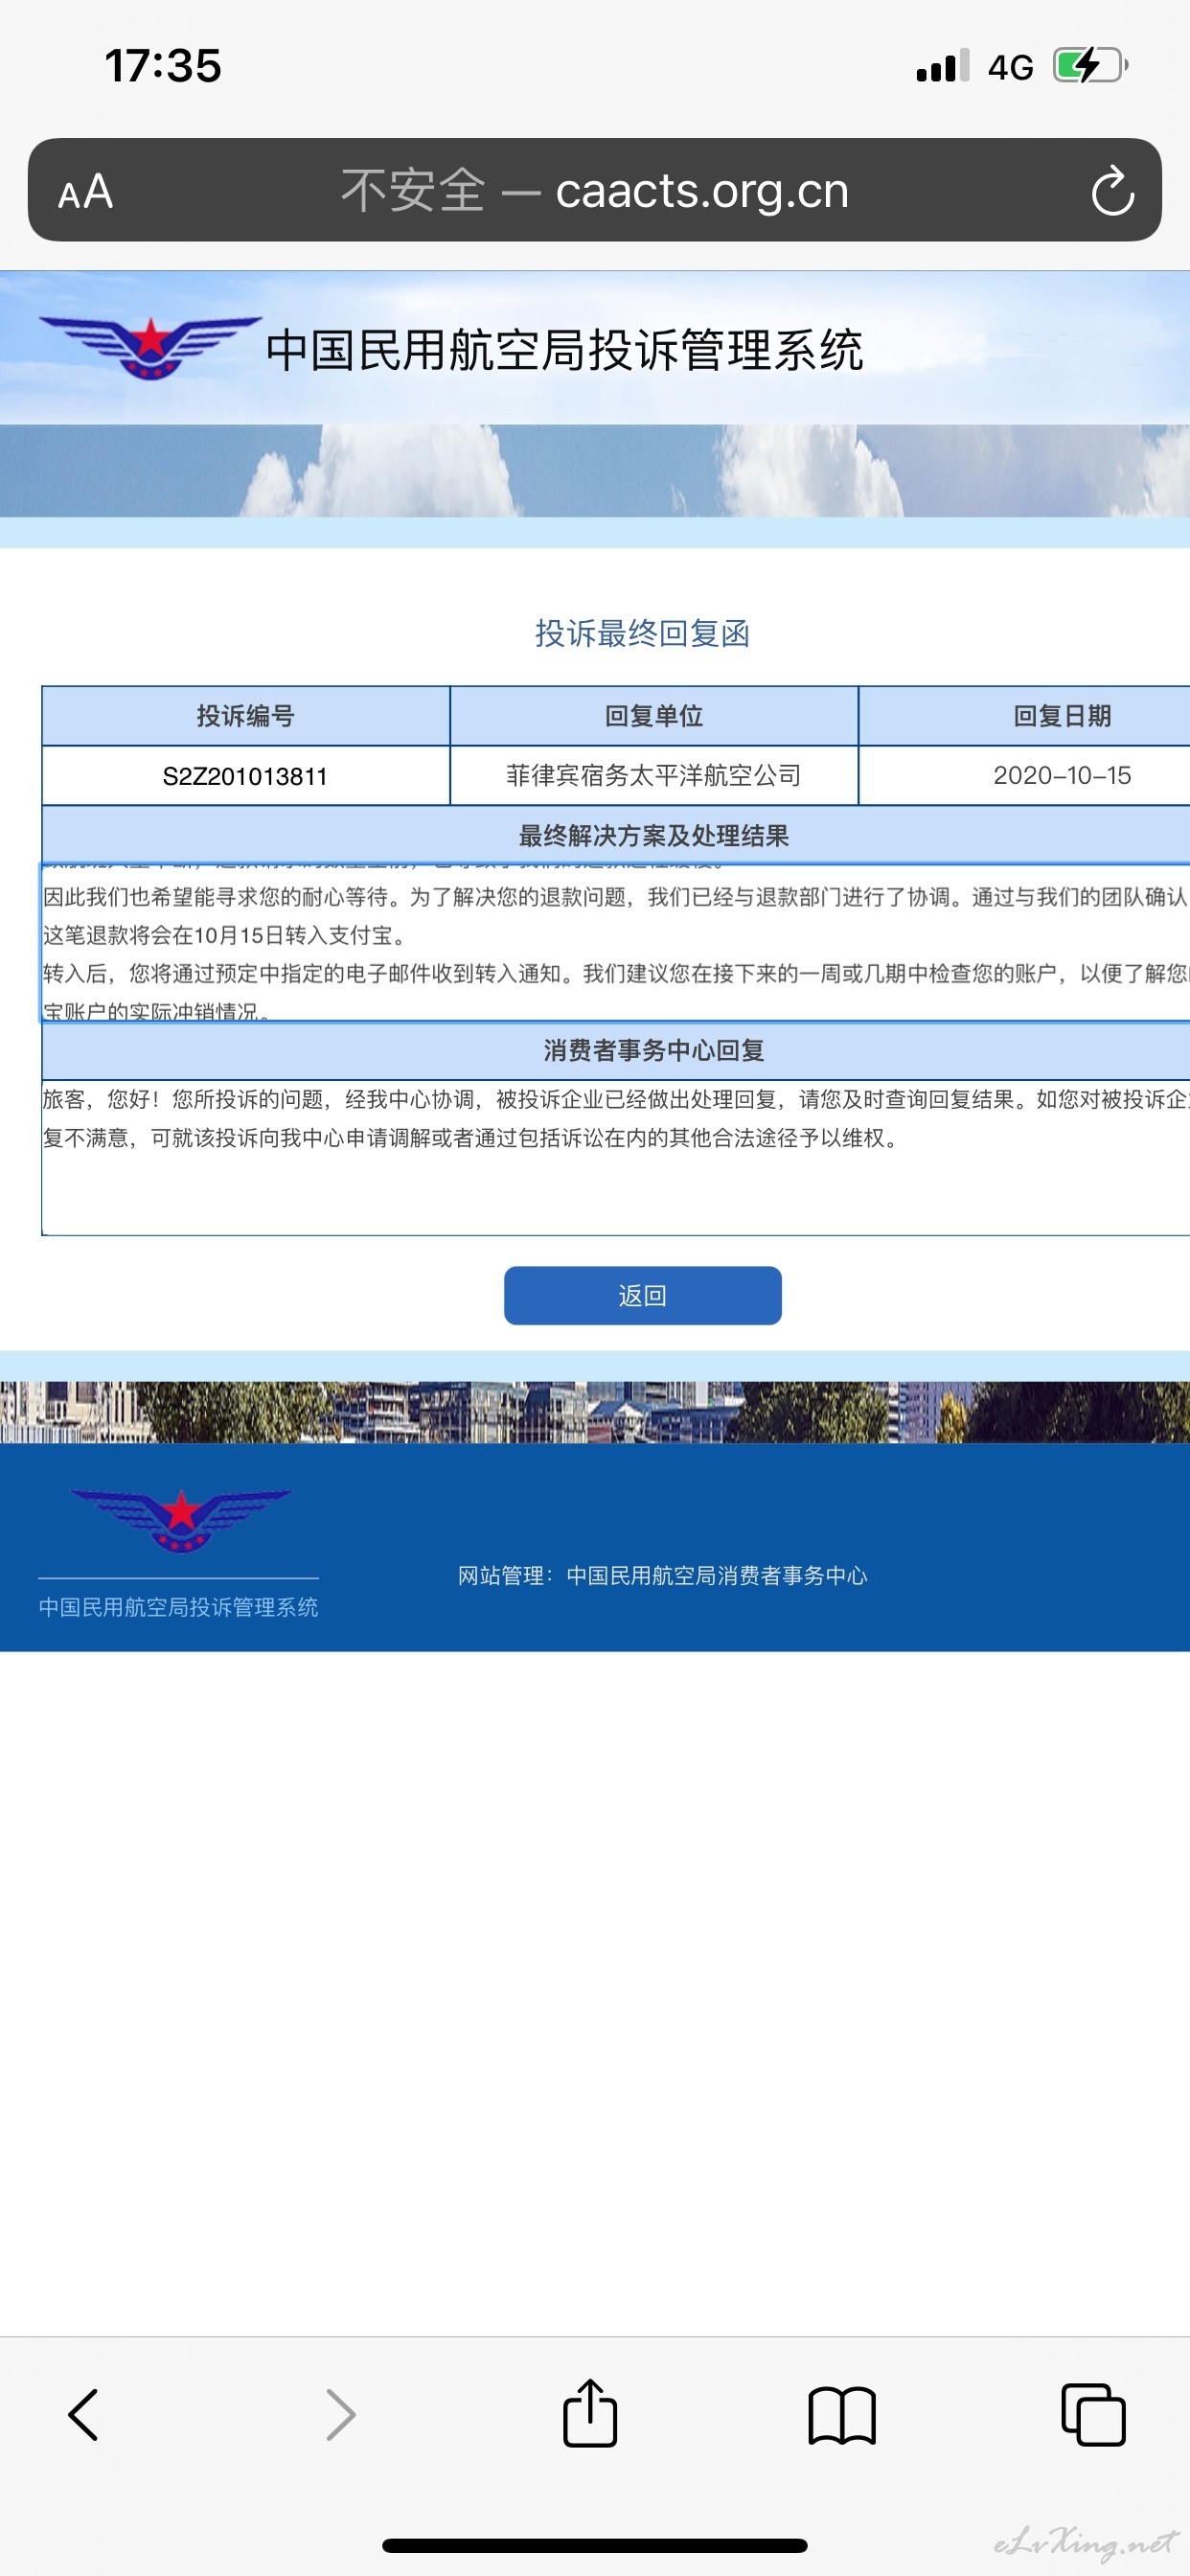Click the page heading 投诉最终回复函
Image resolution: width=1190 pixels, height=2576 pixels.
coord(642,633)
